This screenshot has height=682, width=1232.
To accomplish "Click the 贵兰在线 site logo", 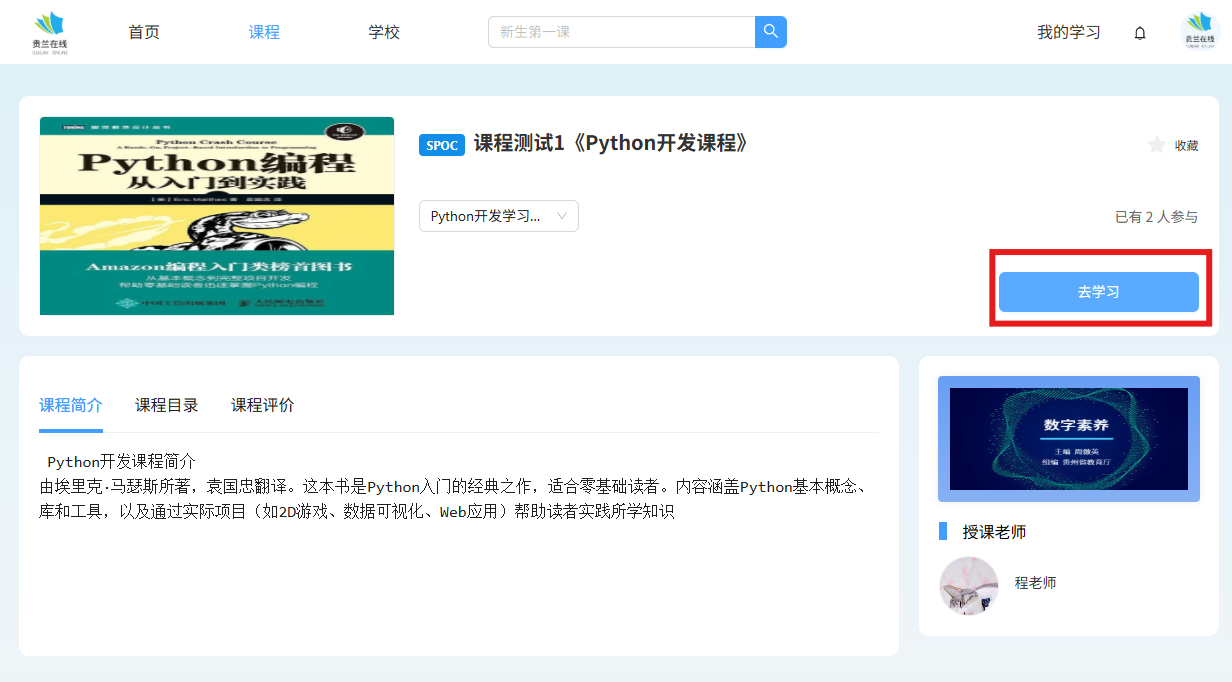I will [49, 32].
